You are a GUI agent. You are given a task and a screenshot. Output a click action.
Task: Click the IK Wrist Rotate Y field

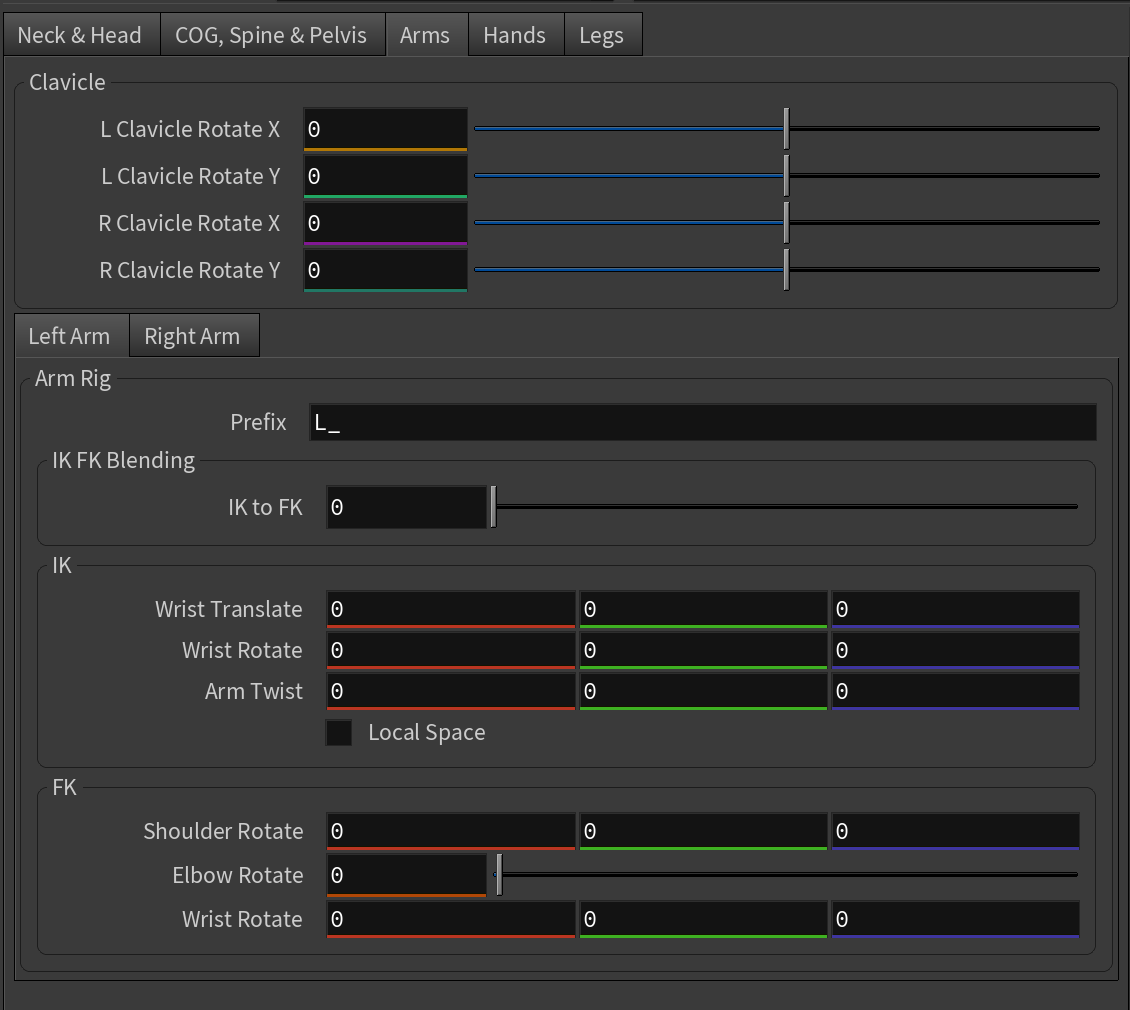(702, 650)
